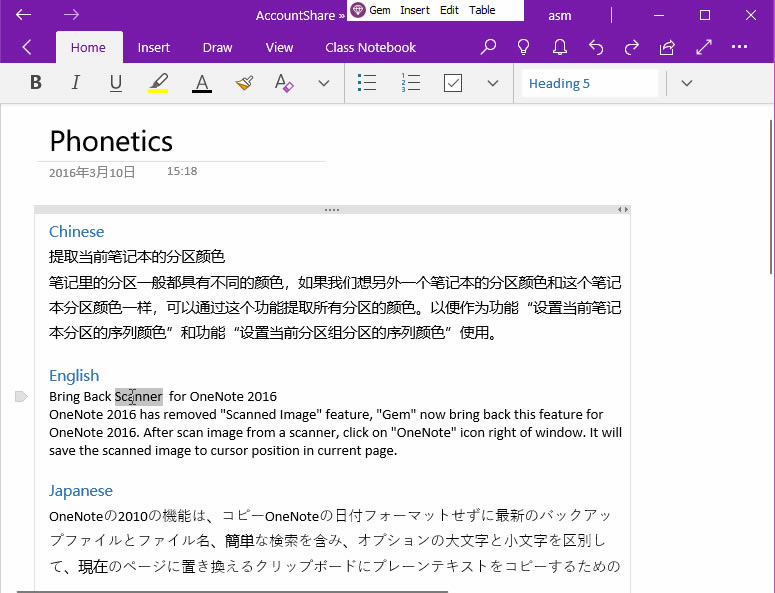The image size is (775, 593).
Task: Add a To-Do checkbox tag
Action: [x=453, y=83]
